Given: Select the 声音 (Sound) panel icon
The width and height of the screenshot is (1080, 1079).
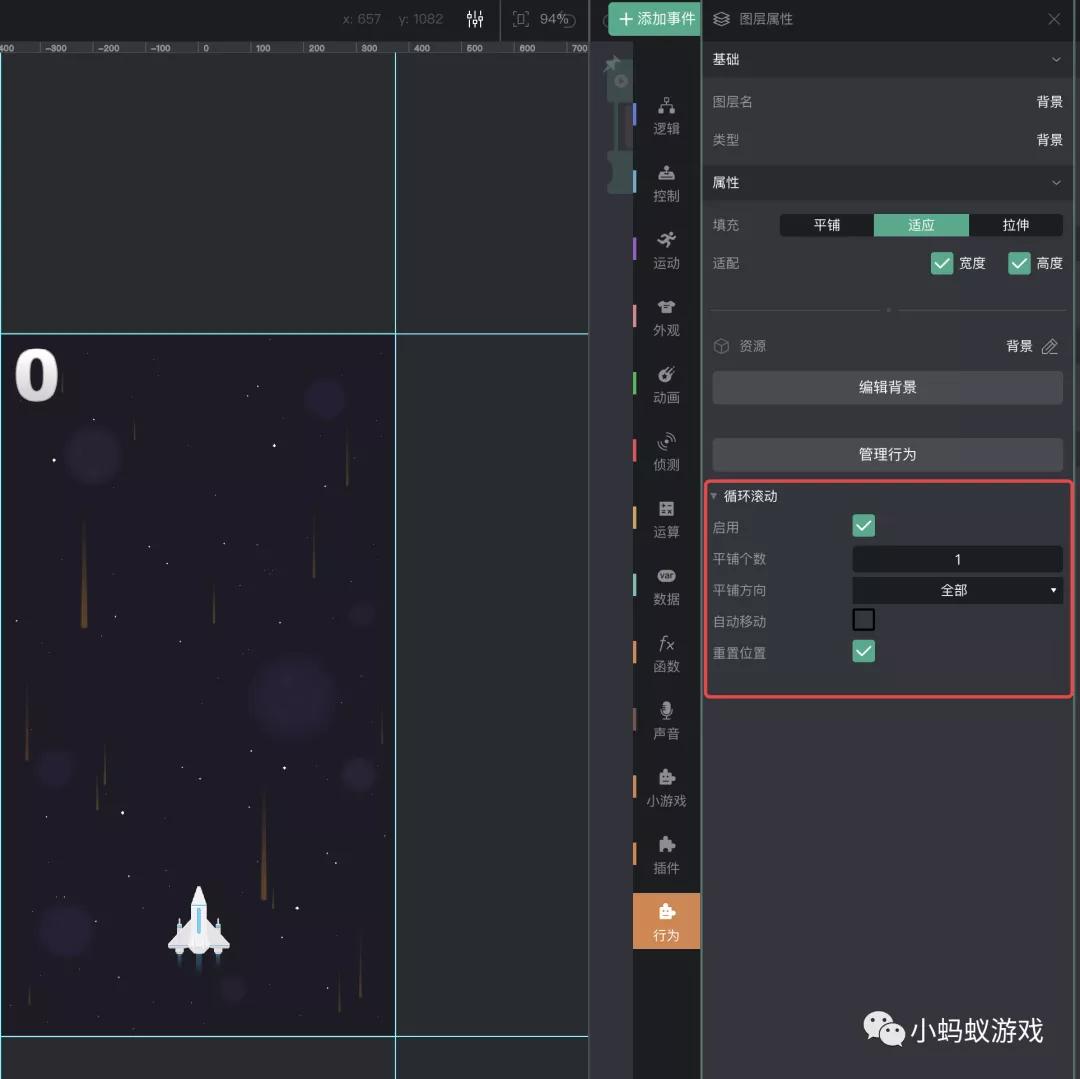Looking at the screenshot, I should click(x=666, y=722).
